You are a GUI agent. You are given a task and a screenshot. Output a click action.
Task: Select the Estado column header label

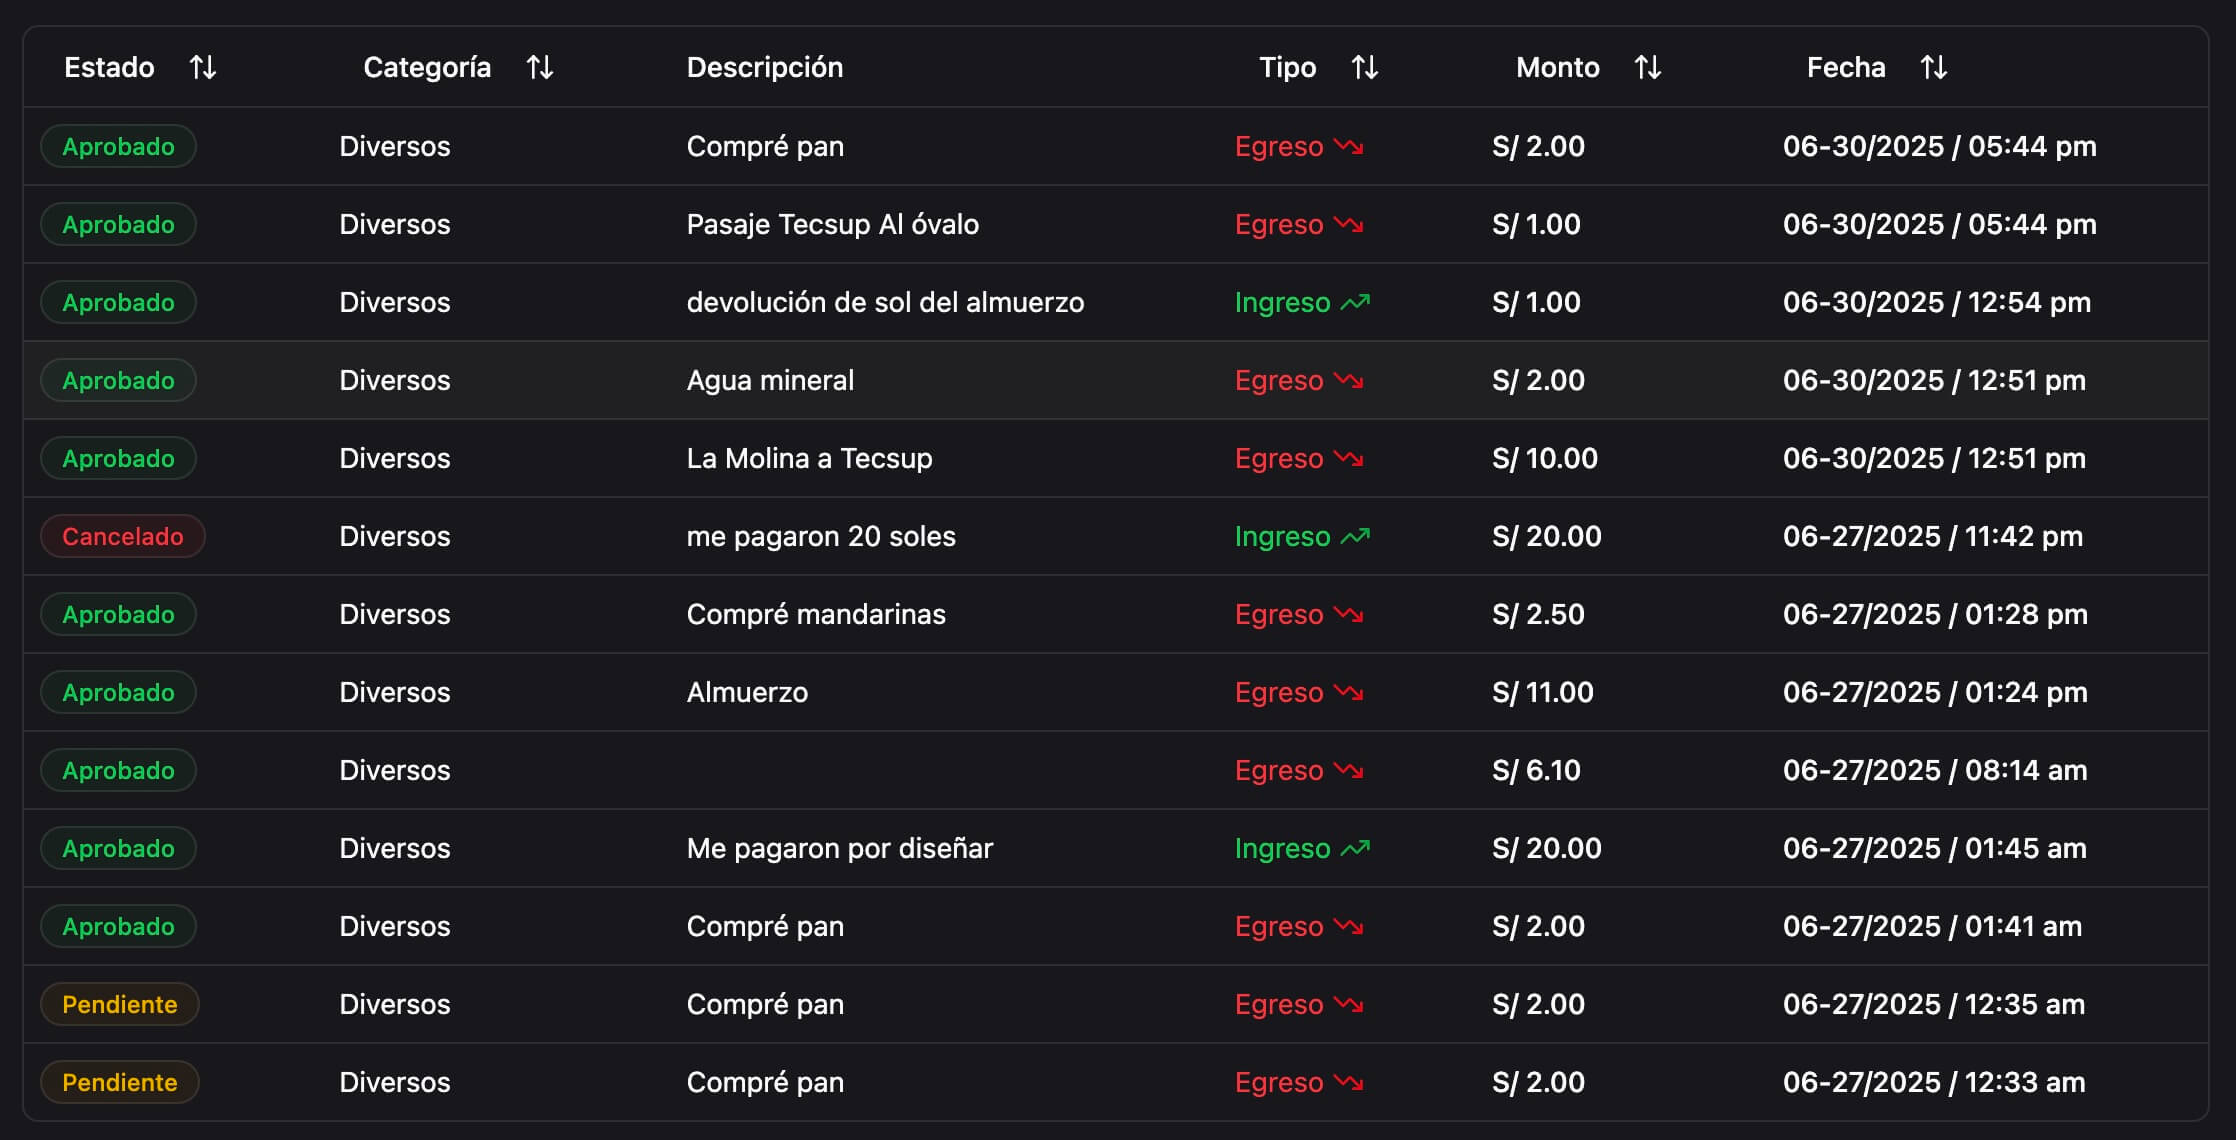point(109,67)
